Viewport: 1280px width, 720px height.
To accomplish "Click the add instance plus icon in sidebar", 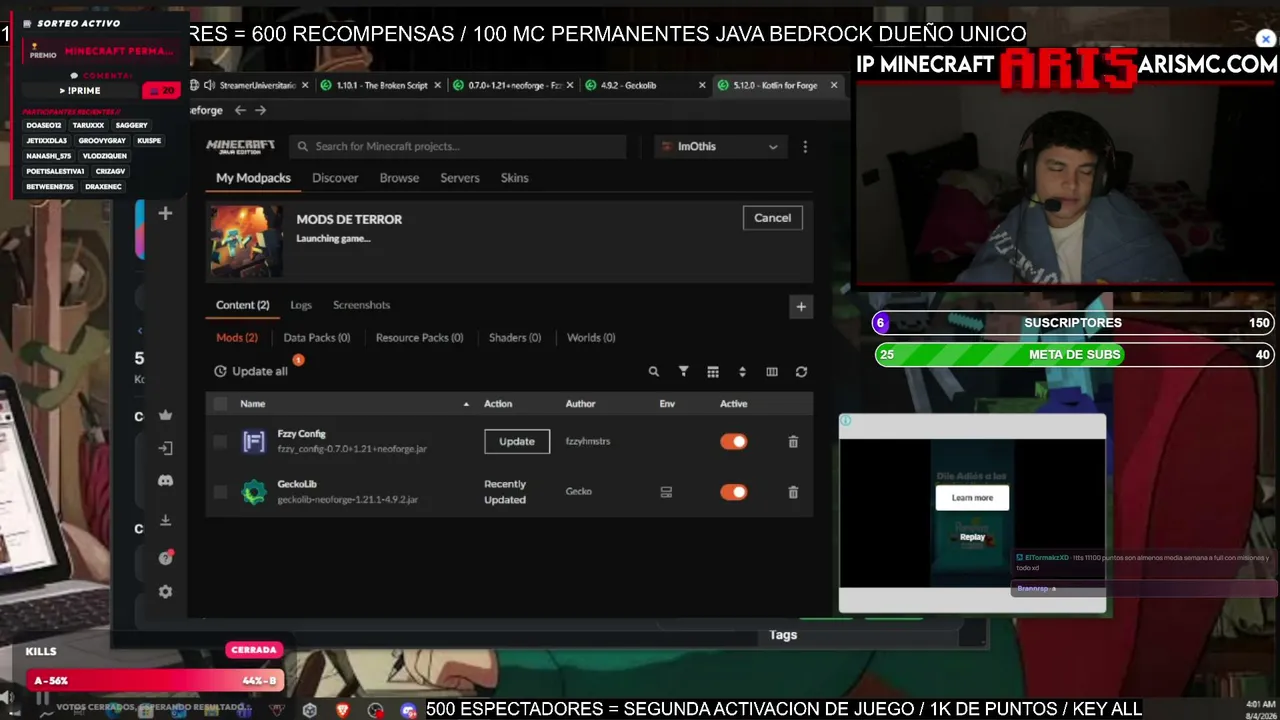I will point(166,213).
